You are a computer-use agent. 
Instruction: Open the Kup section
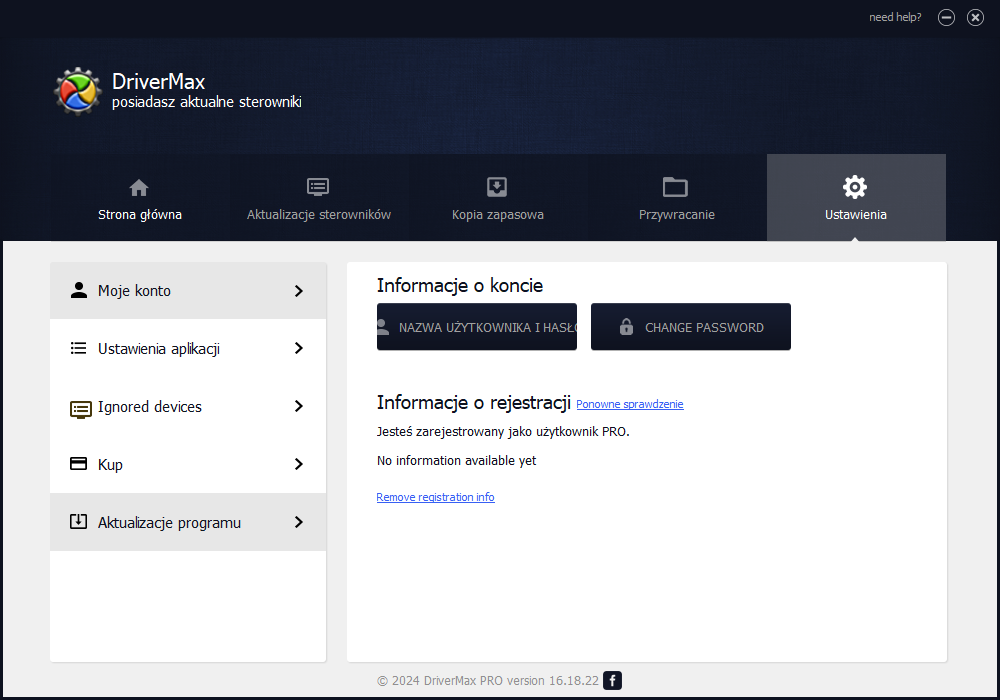(x=188, y=464)
